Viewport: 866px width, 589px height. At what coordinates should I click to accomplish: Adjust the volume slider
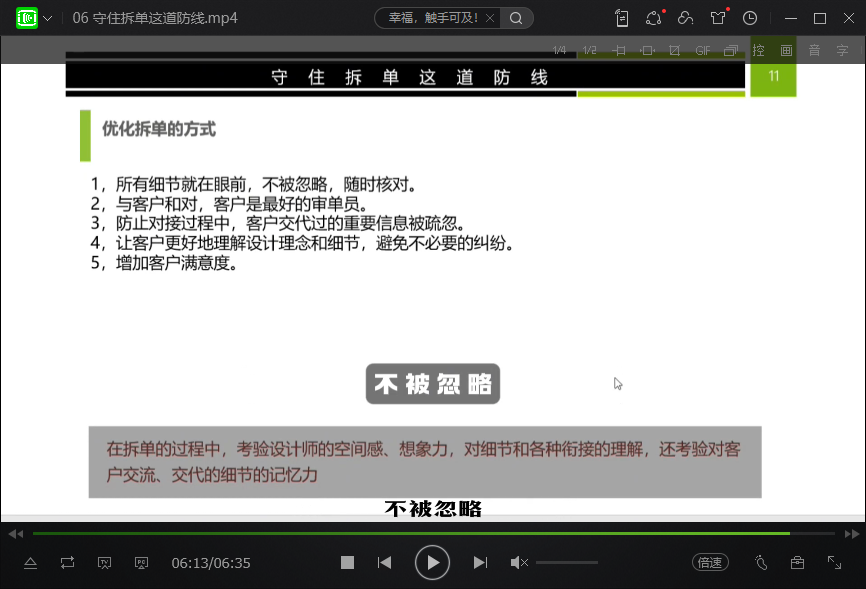click(567, 563)
